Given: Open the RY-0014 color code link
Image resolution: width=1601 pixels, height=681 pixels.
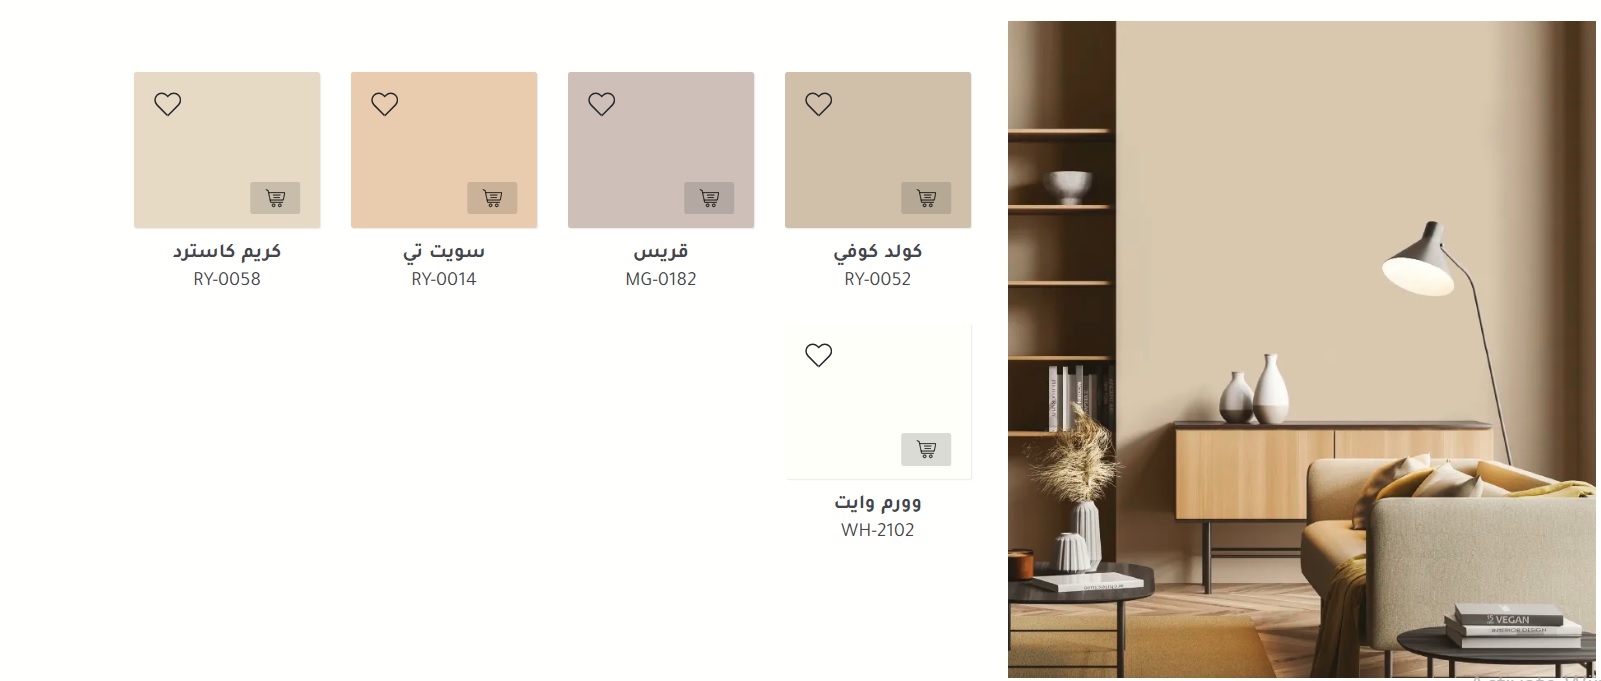Looking at the screenshot, I should click(444, 279).
